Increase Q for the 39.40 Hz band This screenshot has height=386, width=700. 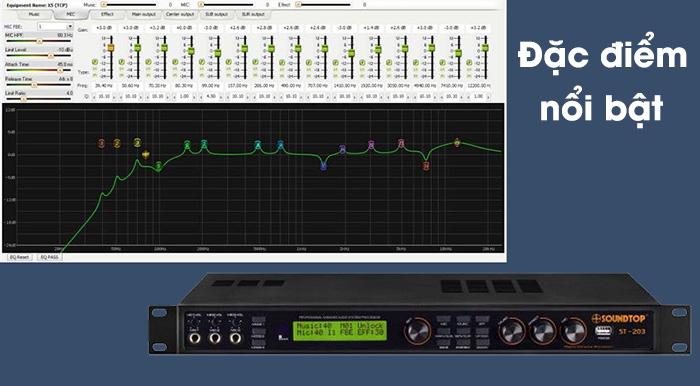114,96
